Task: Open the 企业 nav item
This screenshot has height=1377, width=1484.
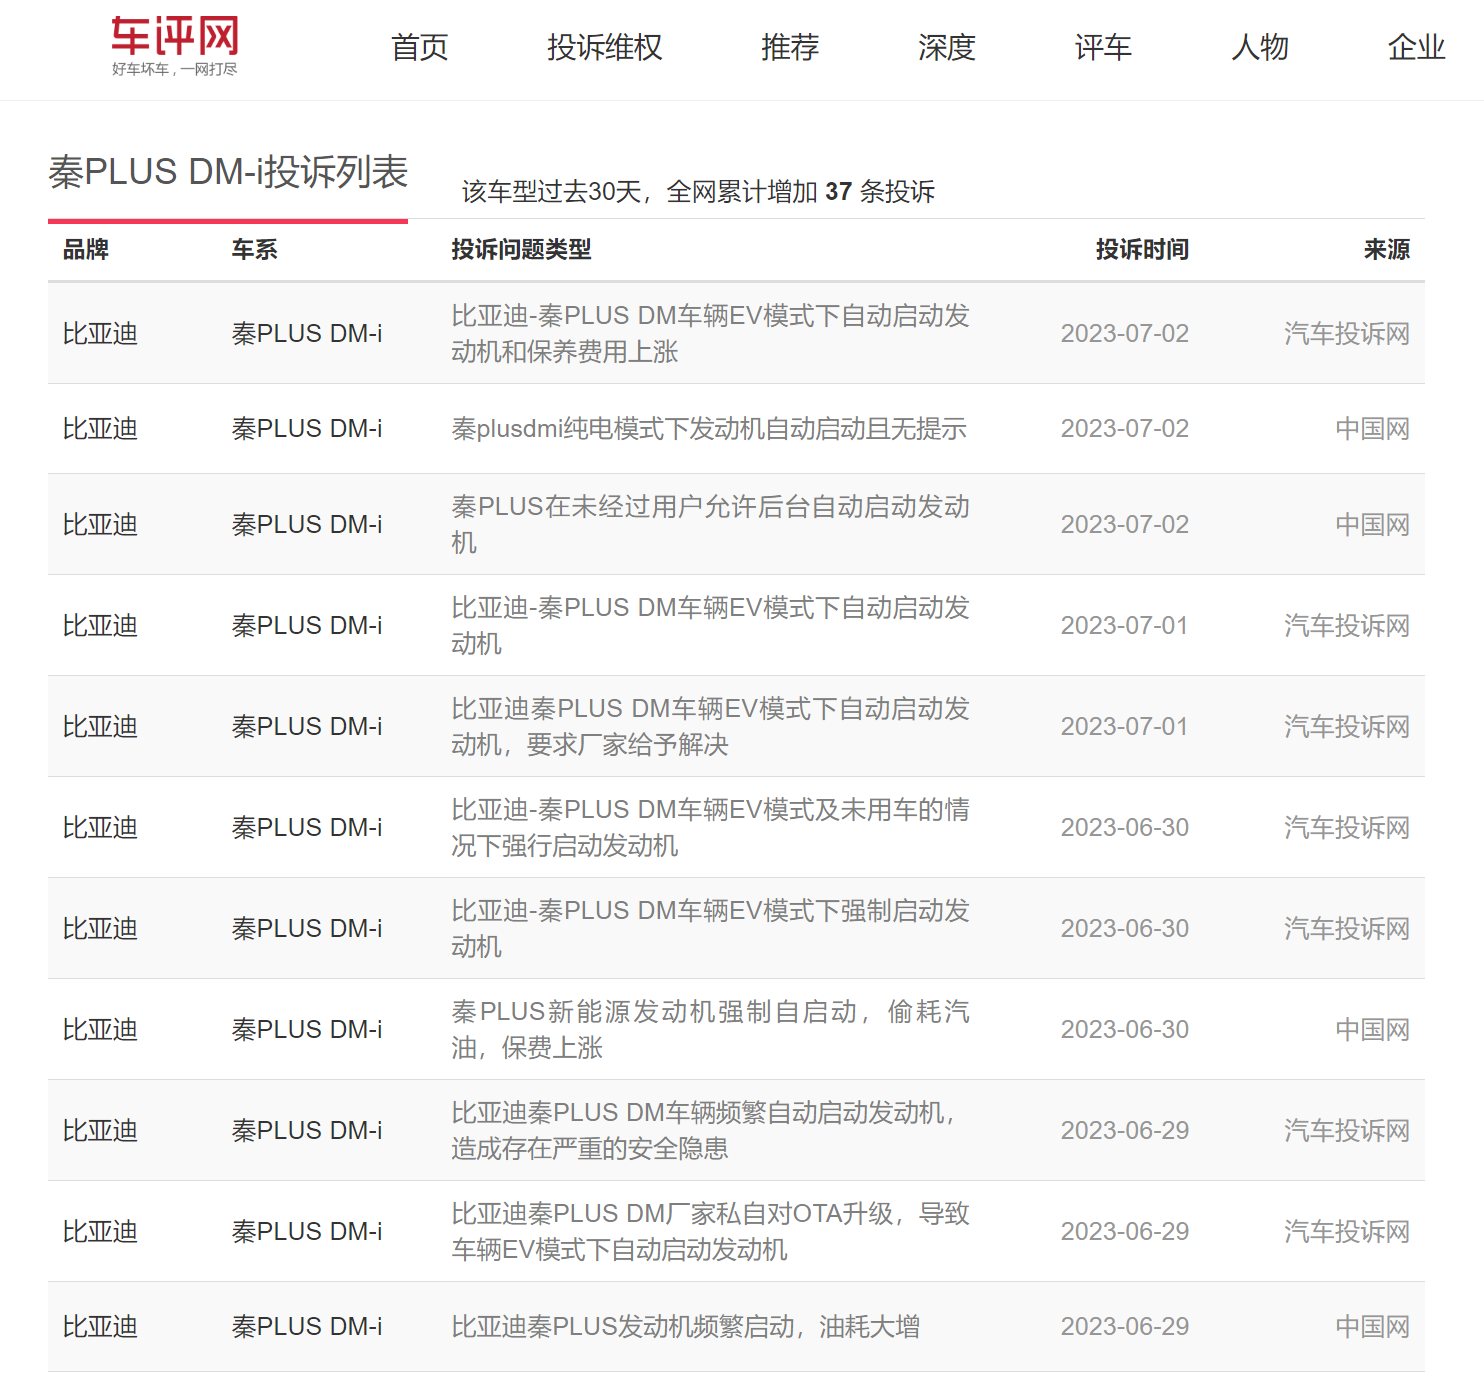Action: click(1417, 47)
